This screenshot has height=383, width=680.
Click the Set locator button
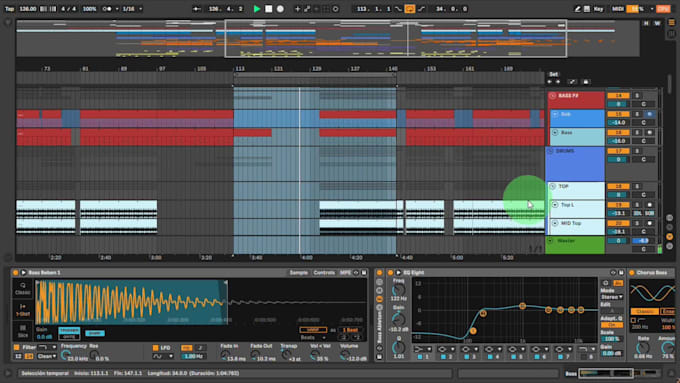[x=553, y=74]
